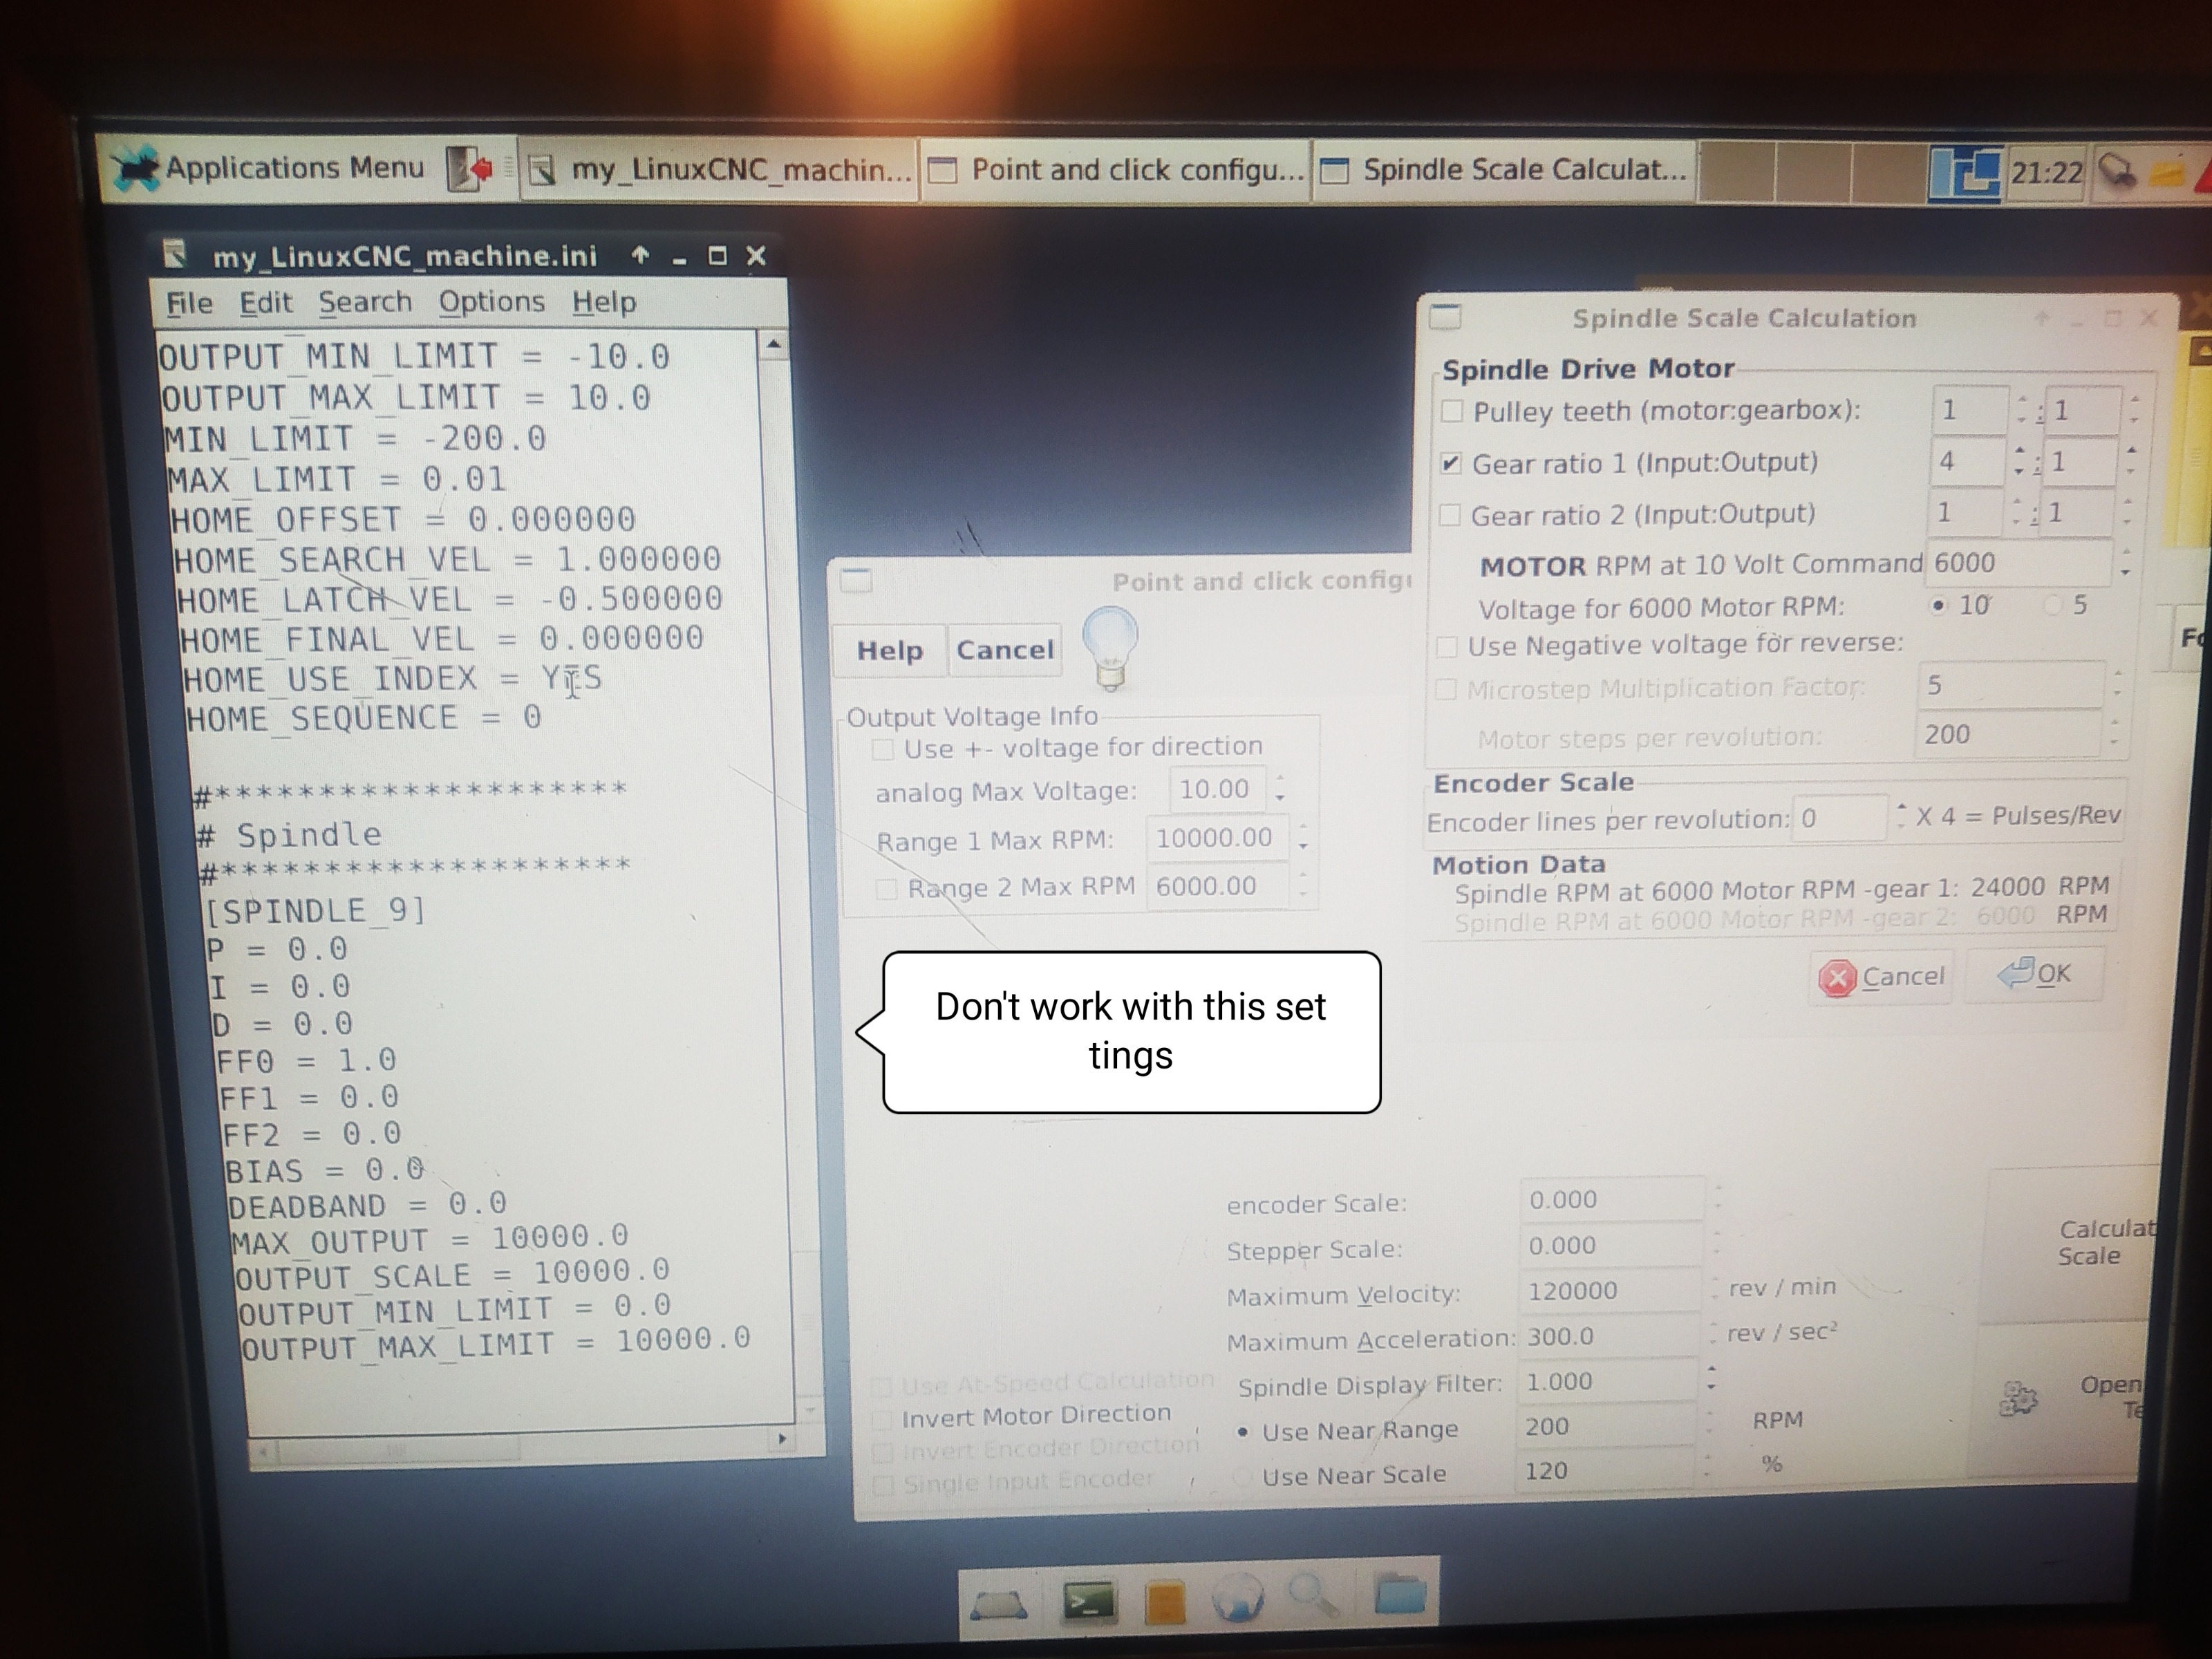Click the Maximum Acceleration field showing 300.0

tap(1608, 1337)
